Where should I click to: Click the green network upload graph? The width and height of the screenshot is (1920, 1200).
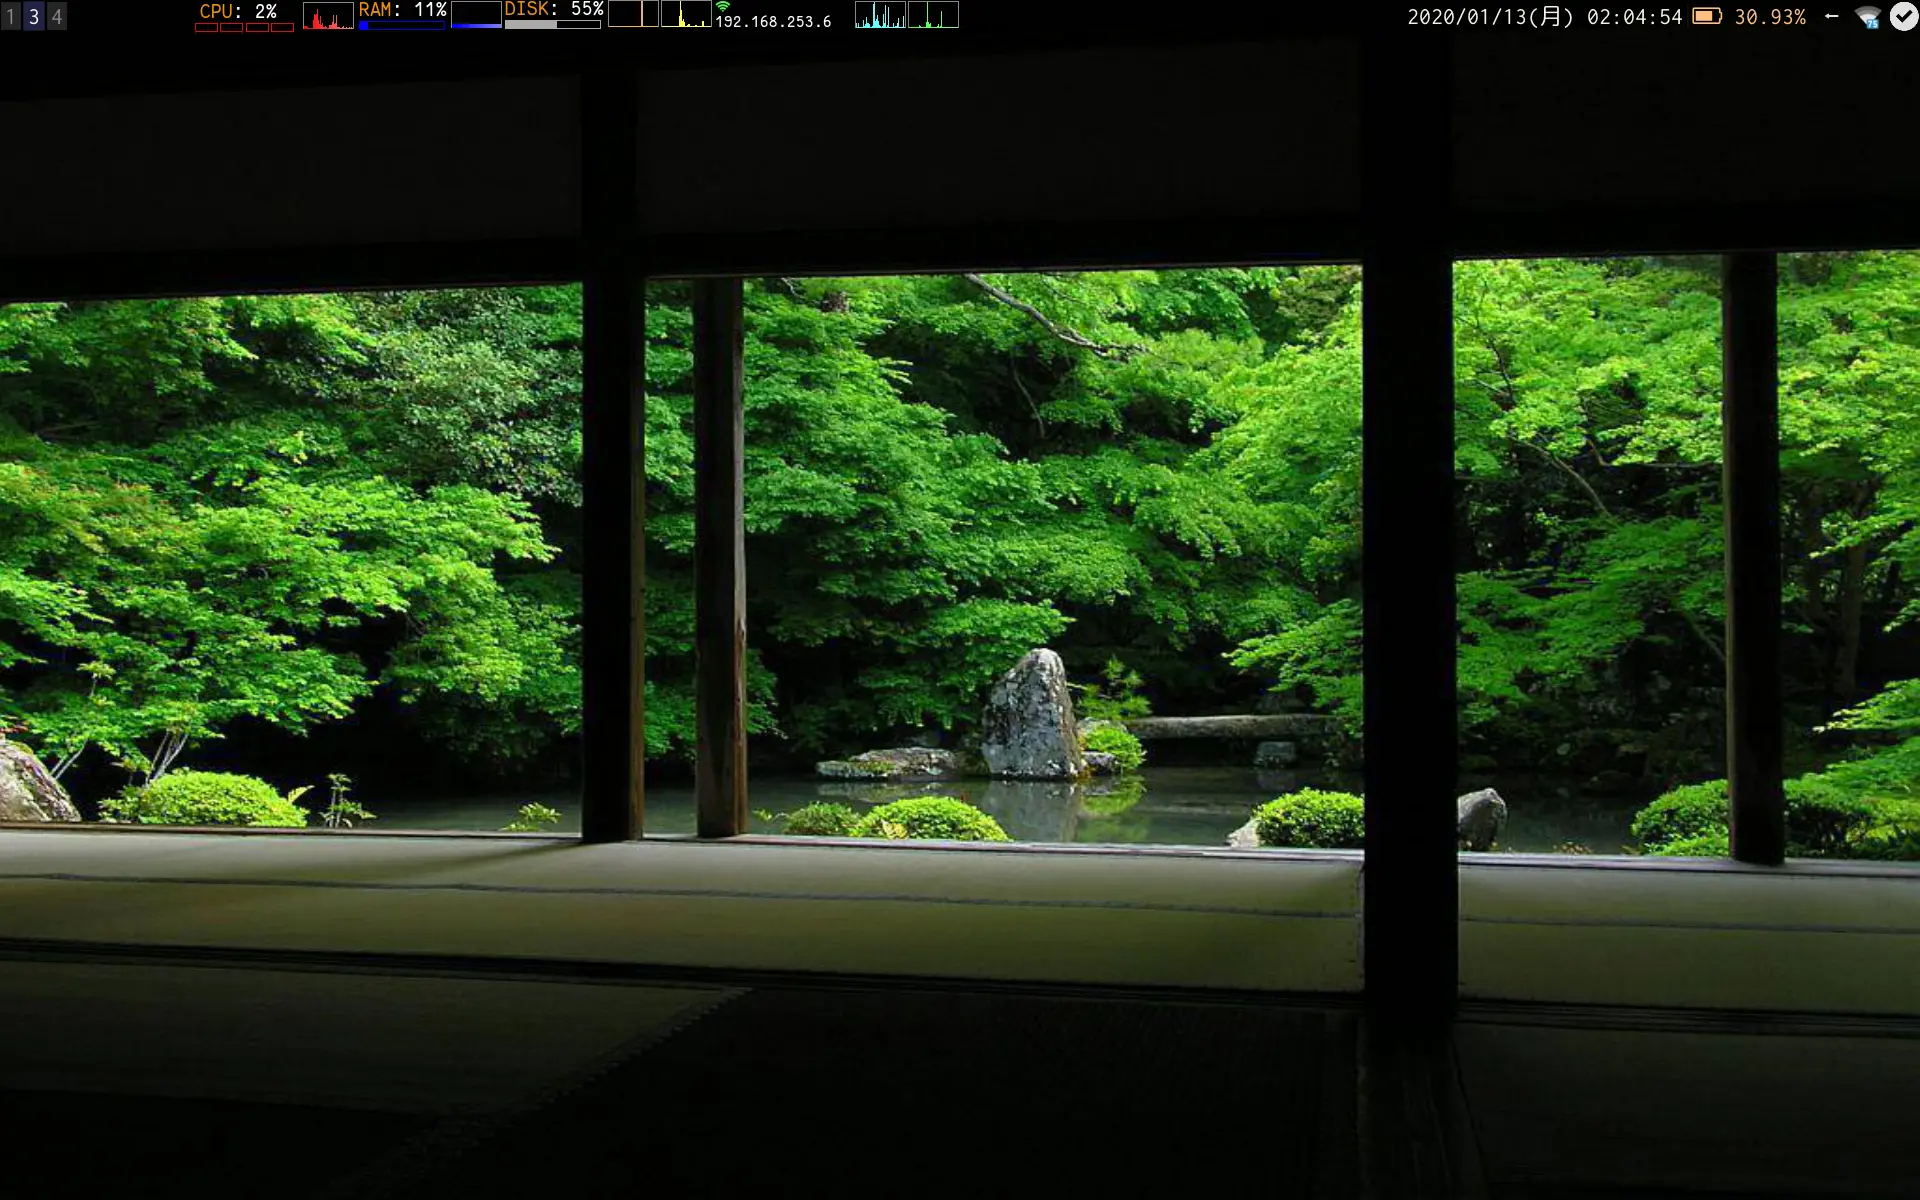click(933, 15)
